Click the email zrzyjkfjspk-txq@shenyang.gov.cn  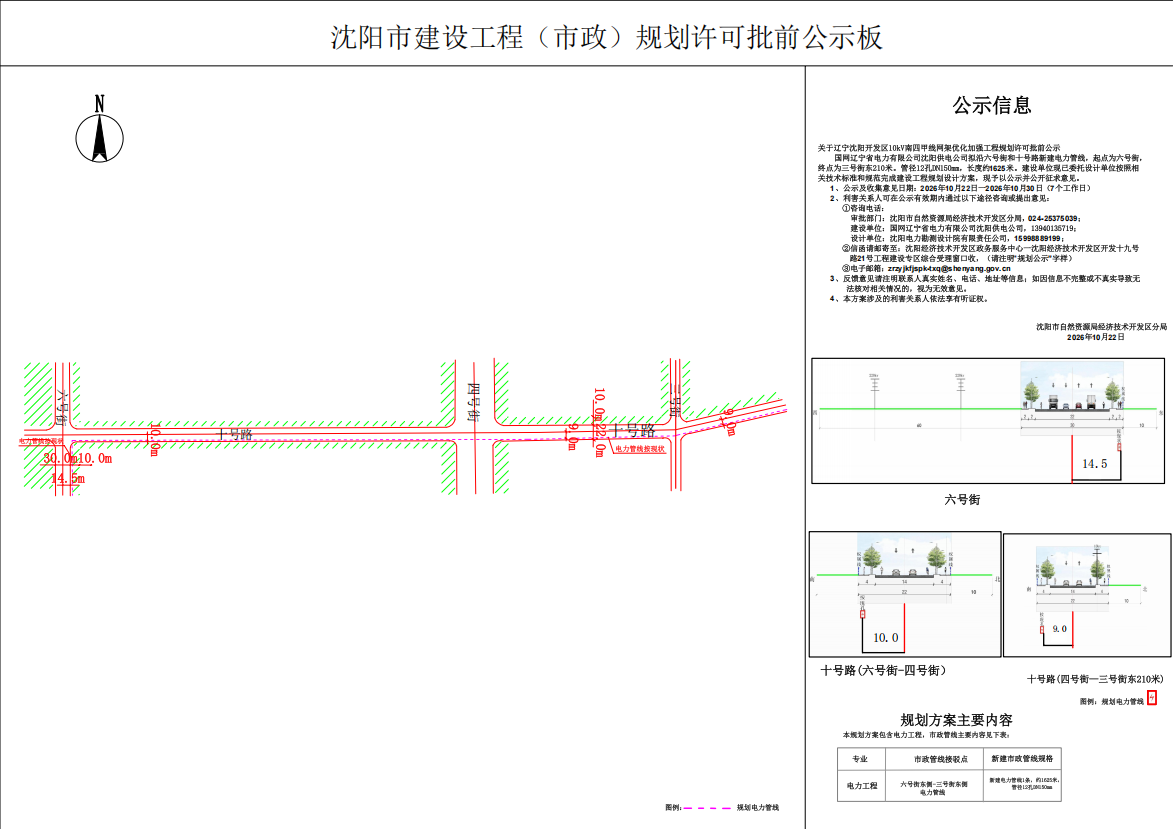(949, 268)
